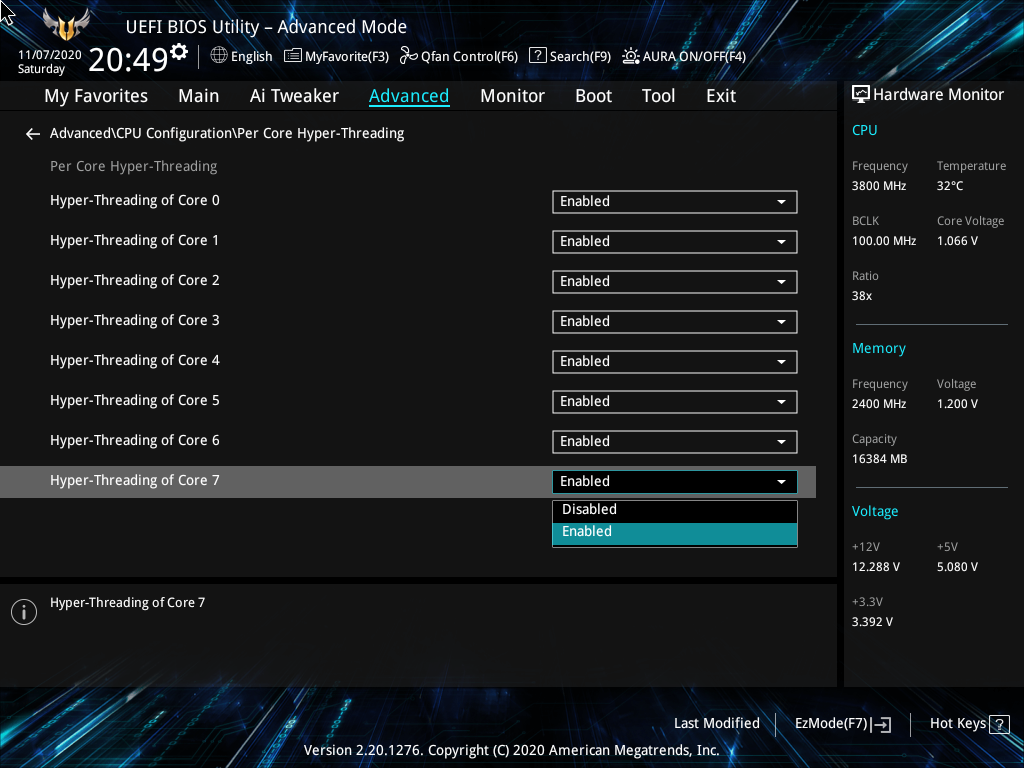Click the Hyper-Threading of Core 0 label

tap(135, 200)
